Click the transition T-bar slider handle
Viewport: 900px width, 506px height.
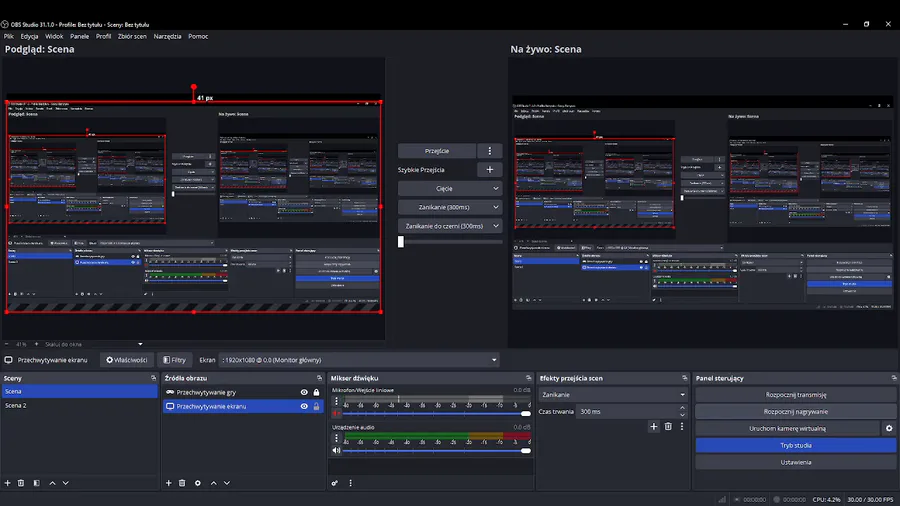(401, 242)
